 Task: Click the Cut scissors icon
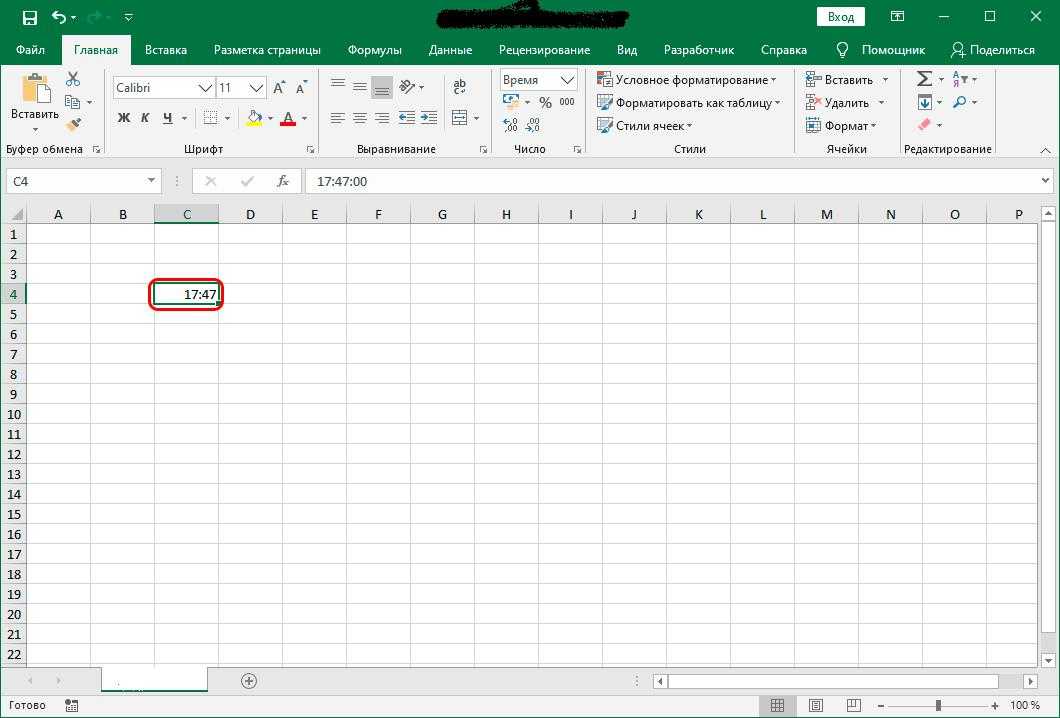[x=73, y=80]
